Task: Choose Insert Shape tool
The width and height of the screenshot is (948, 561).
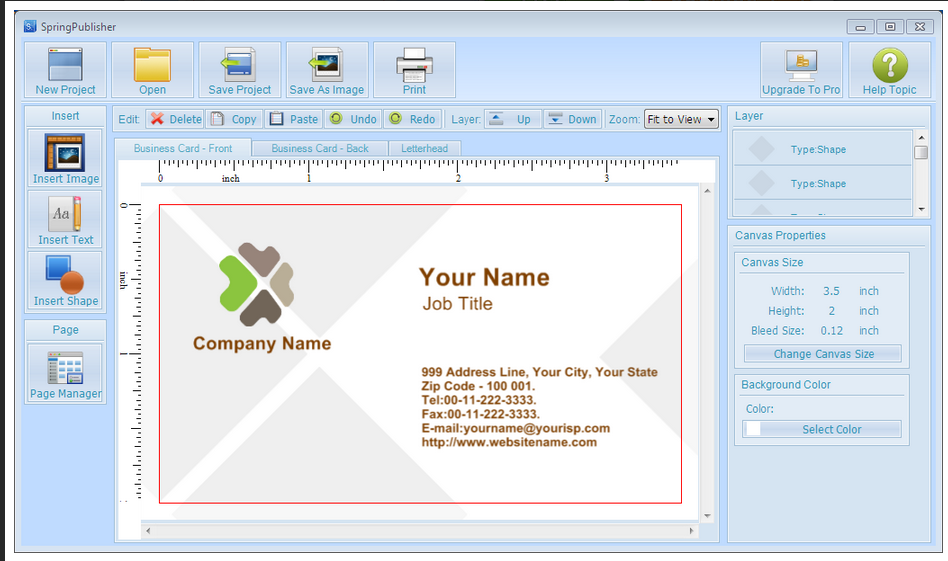Action: click(65, 280)
